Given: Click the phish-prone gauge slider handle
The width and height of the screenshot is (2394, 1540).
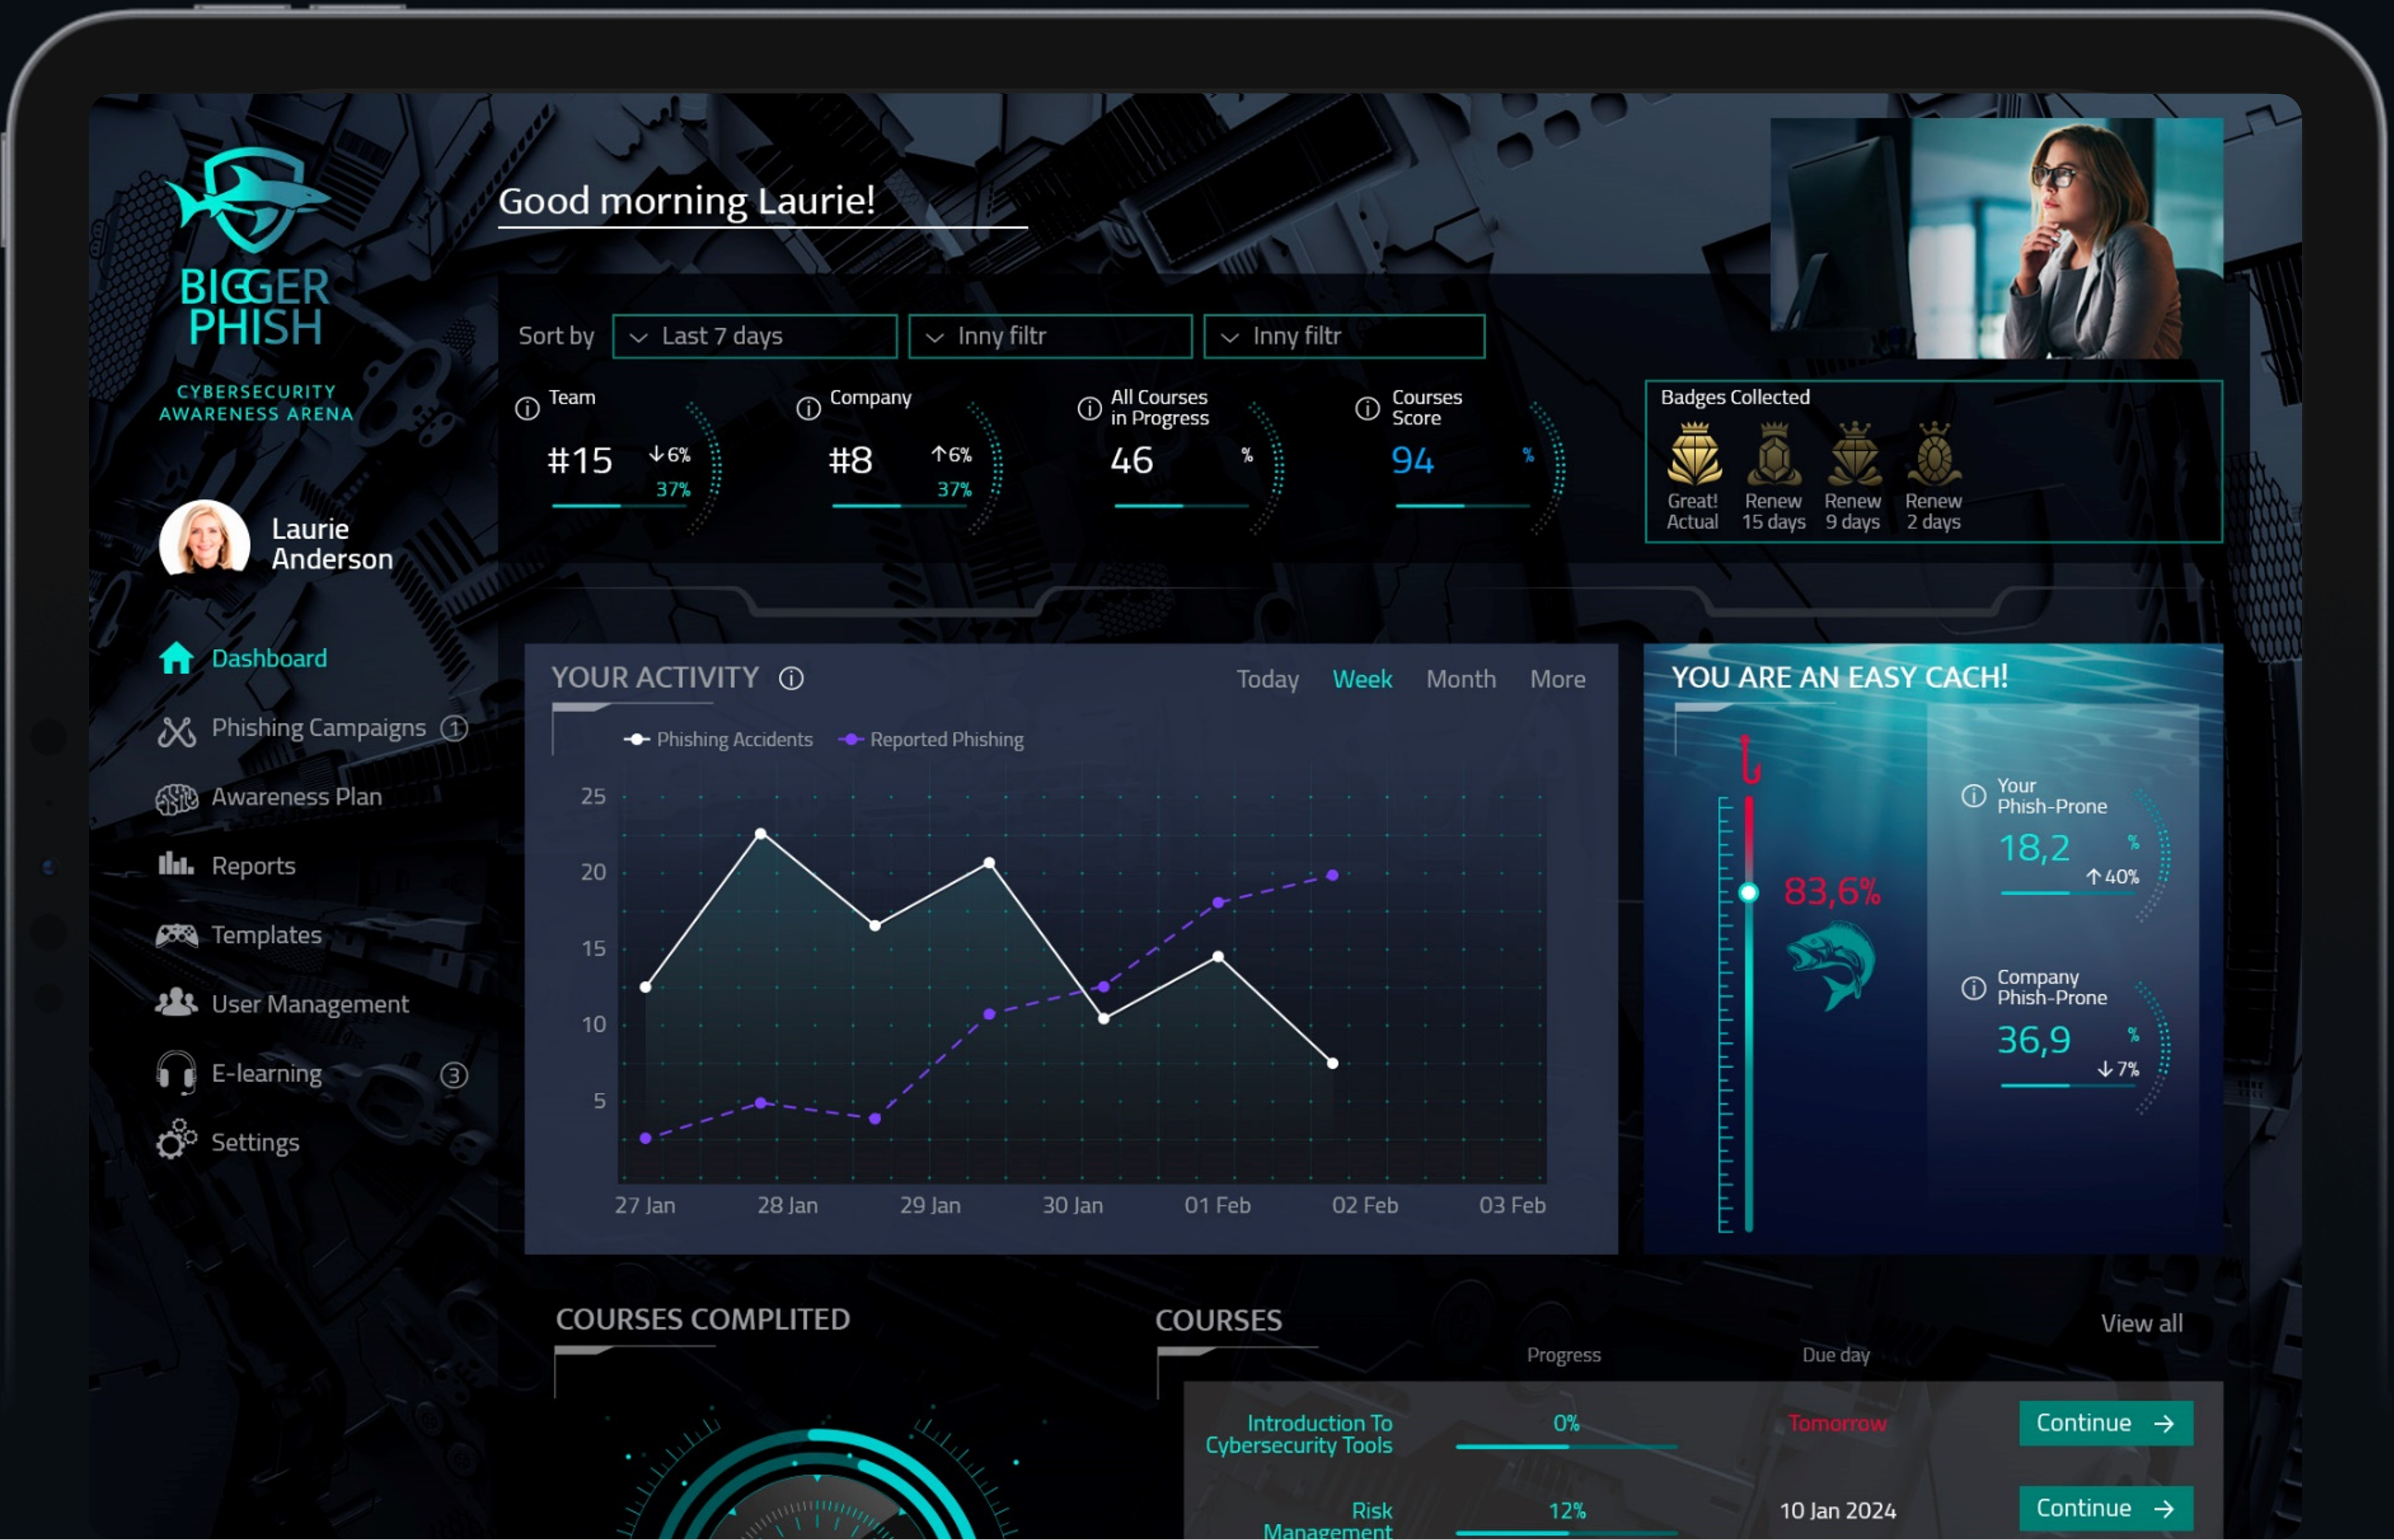Looking at the screenshot, I should pyautogui.click(x=1748, y=893).
